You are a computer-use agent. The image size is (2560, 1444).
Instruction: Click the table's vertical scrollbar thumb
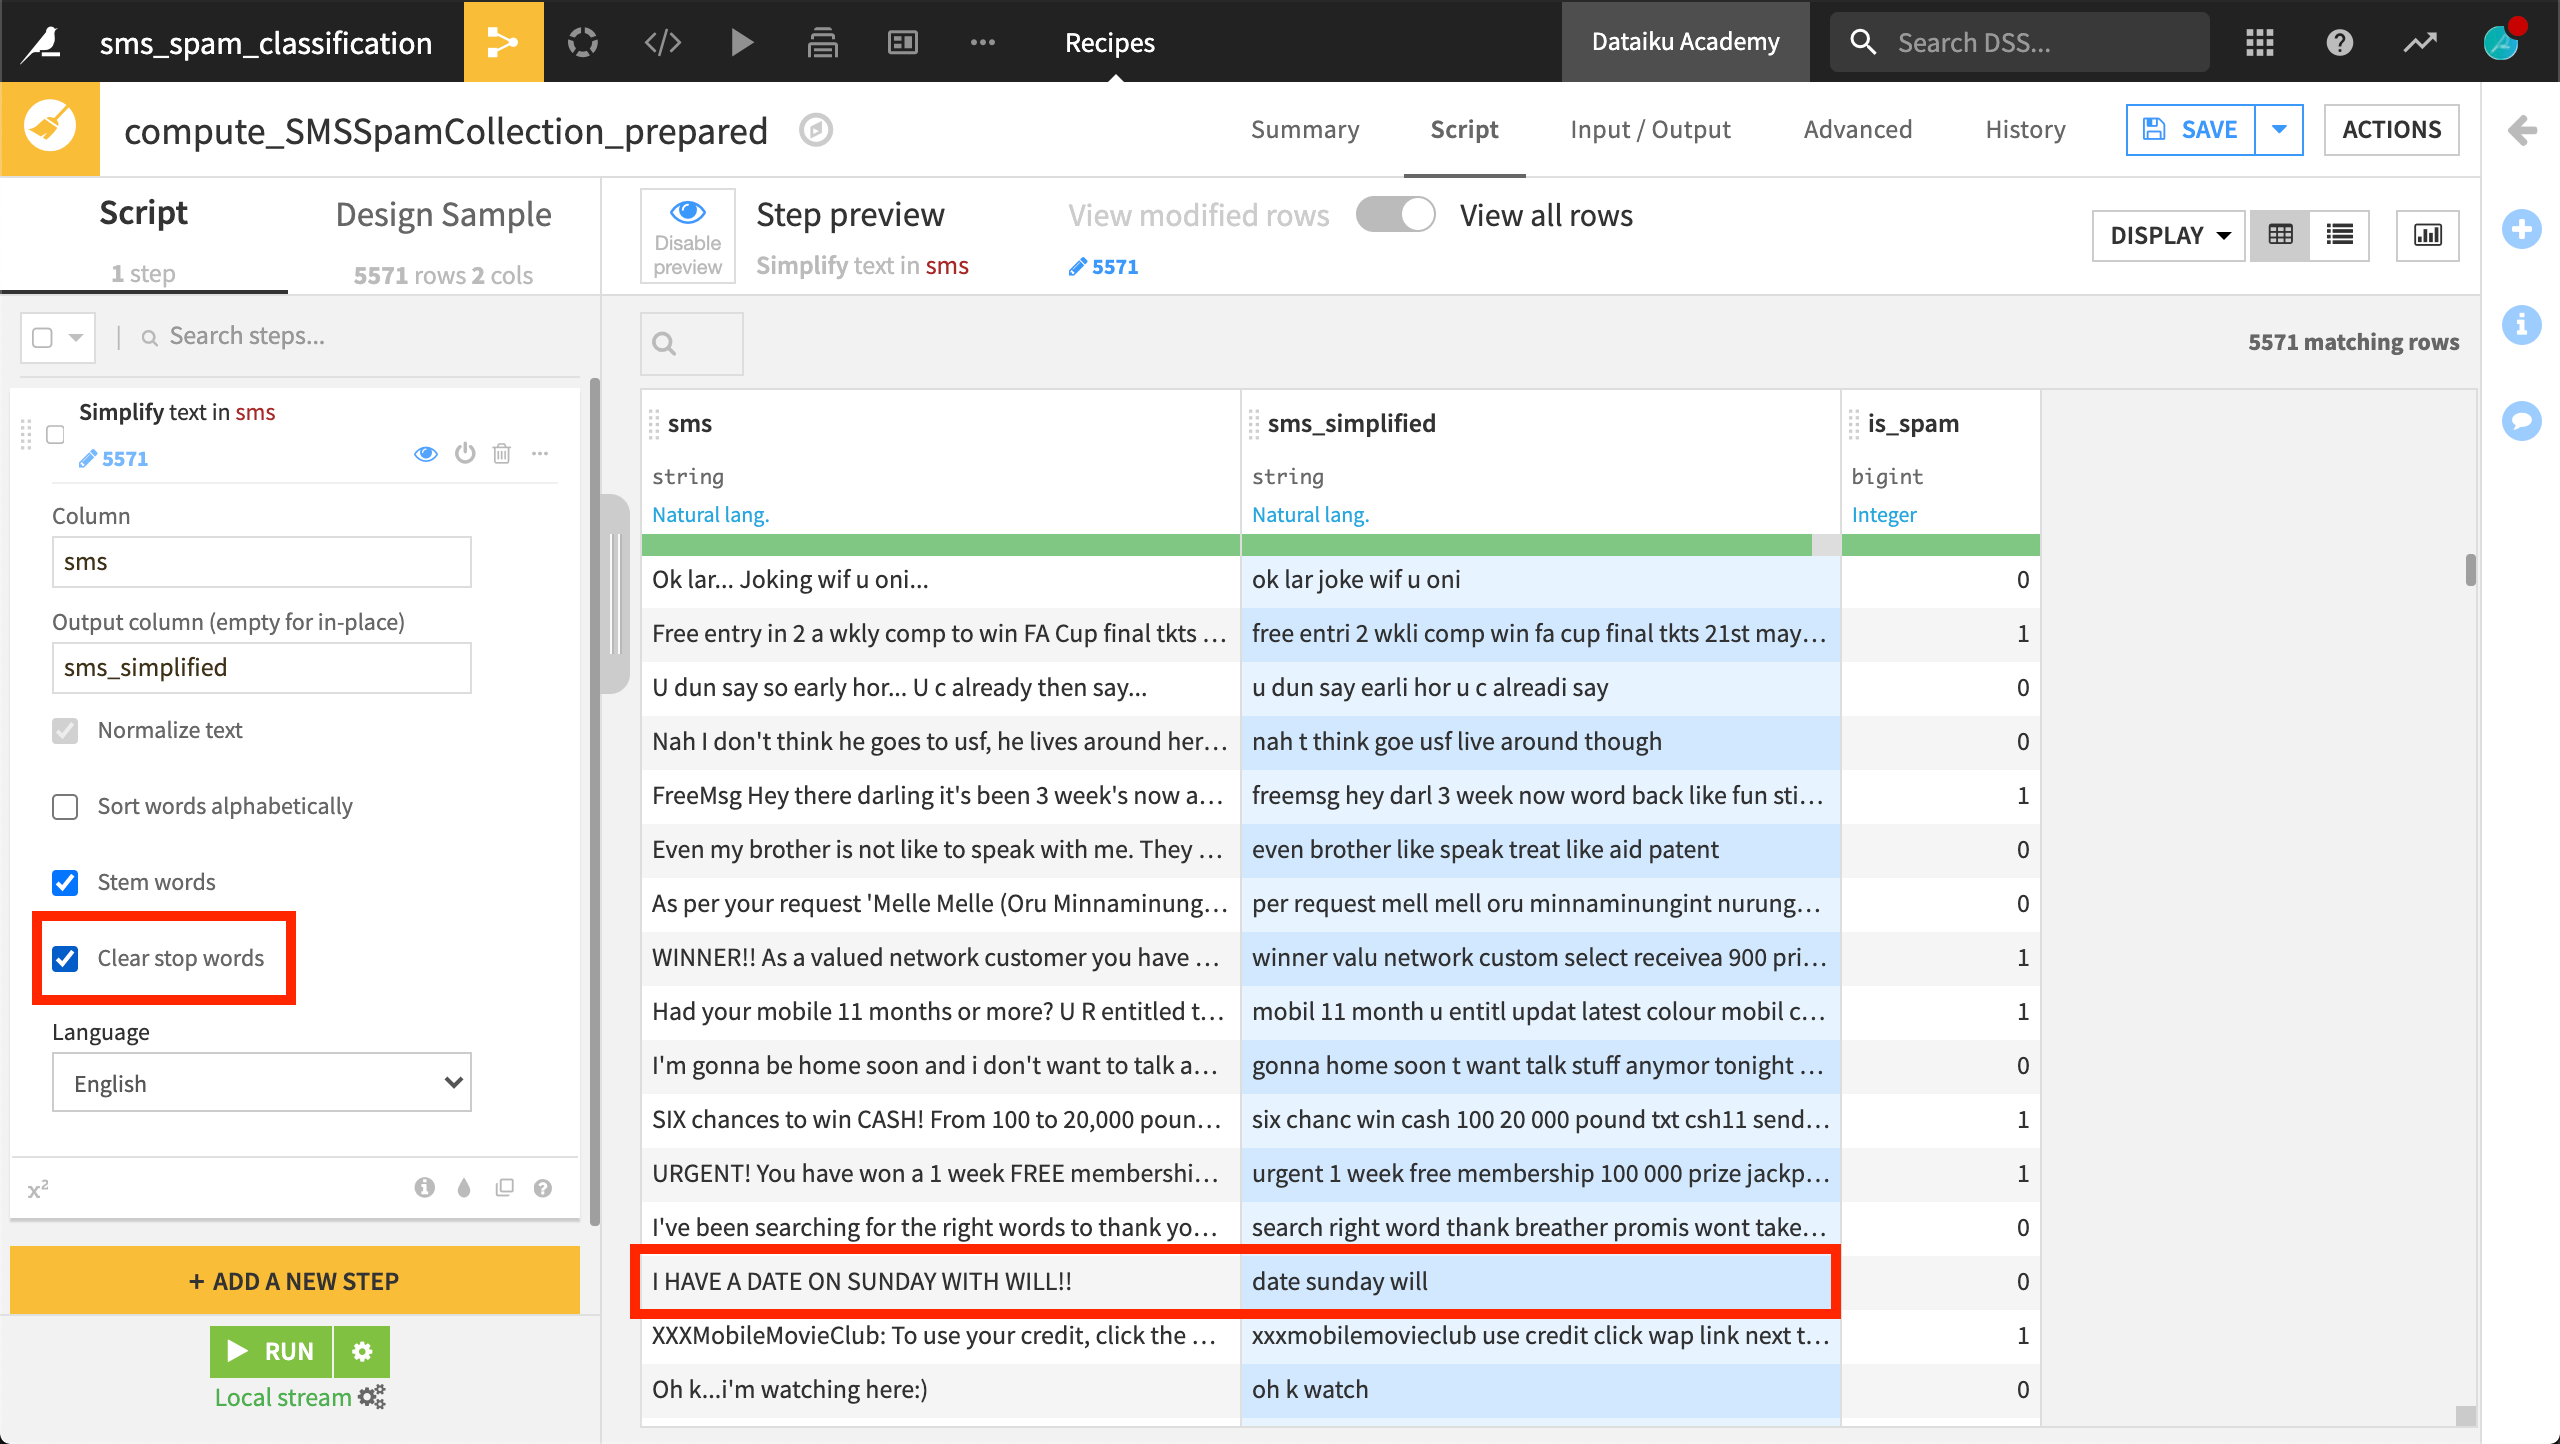[x=2470, y=570]
